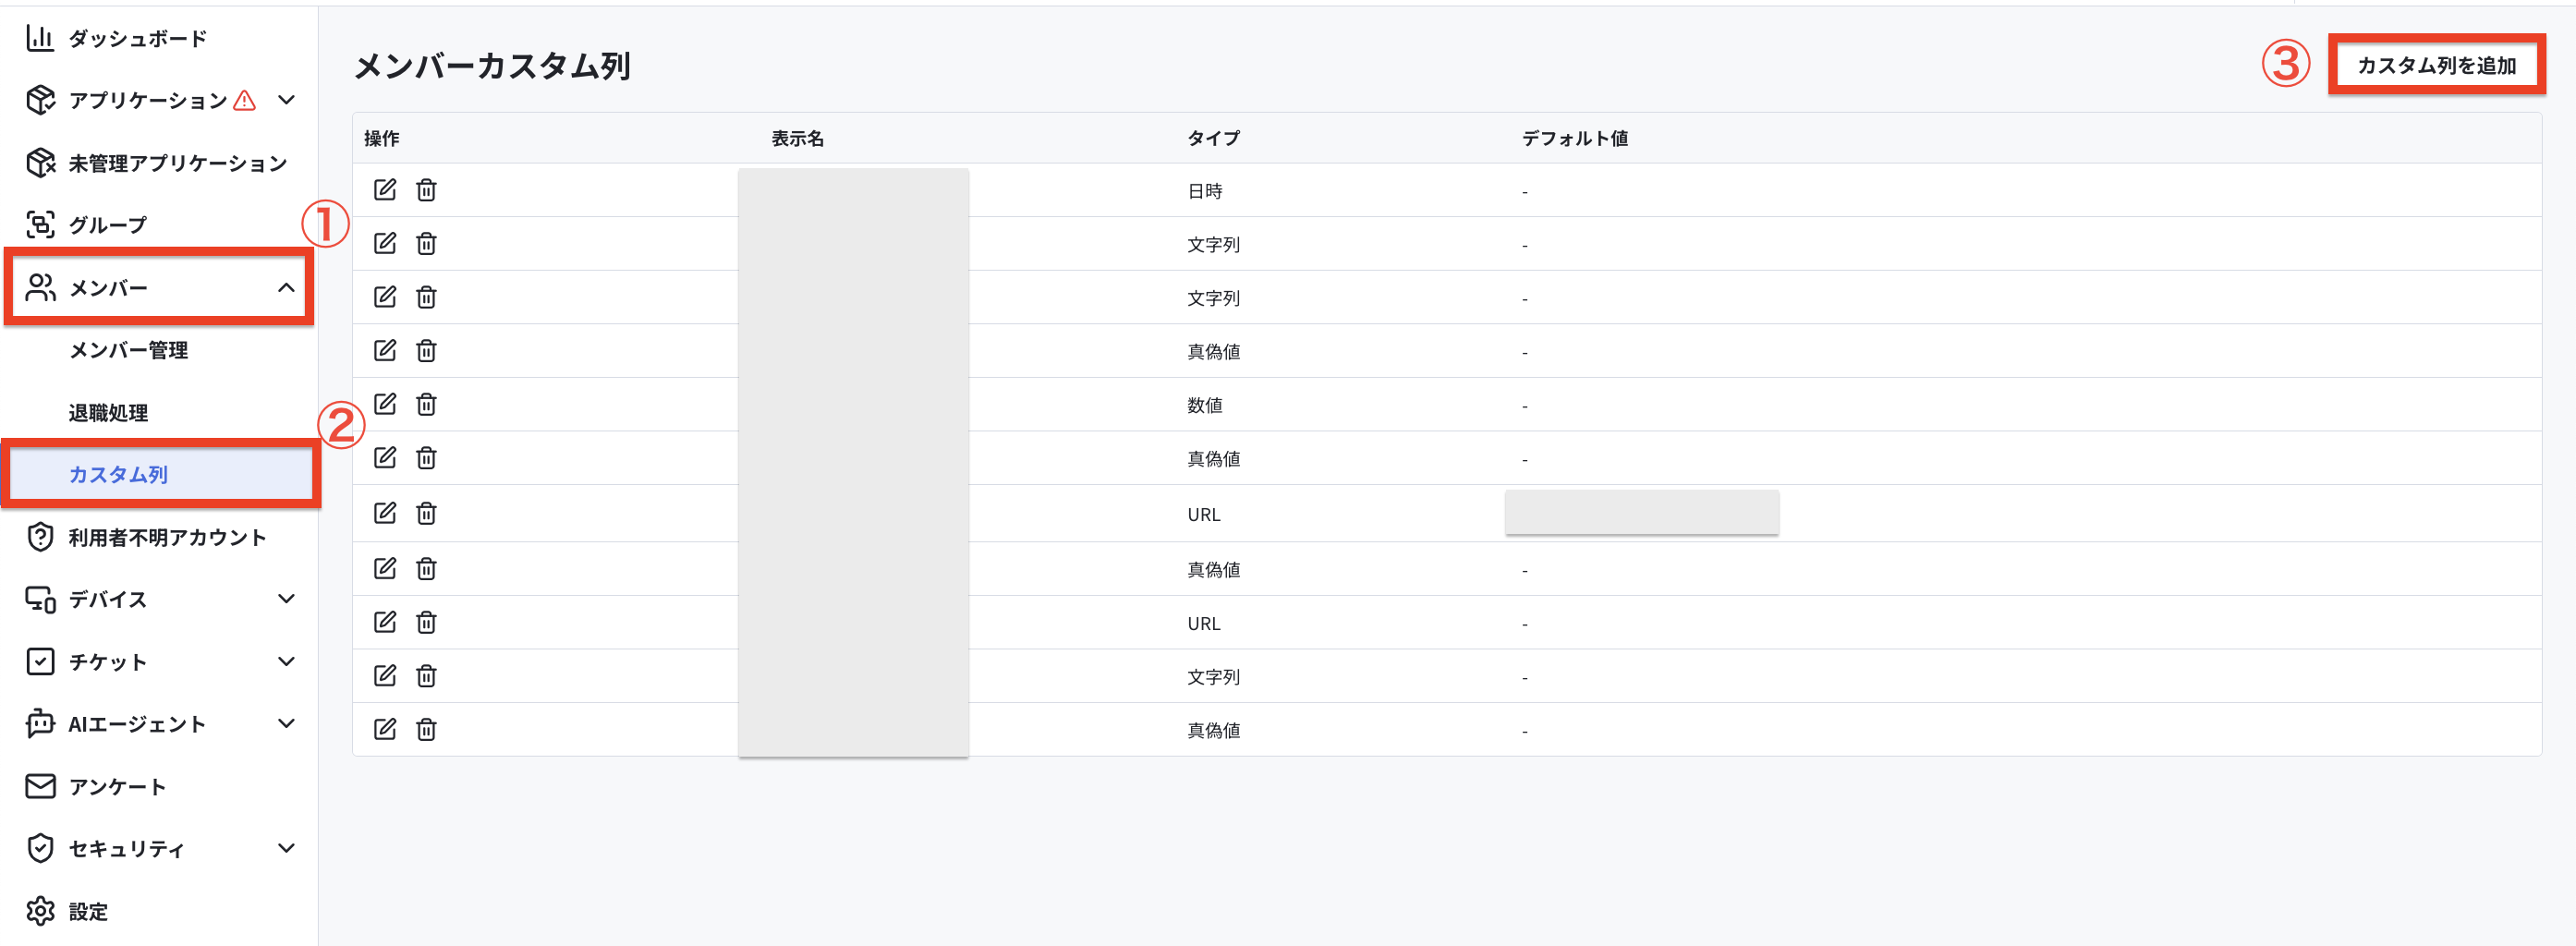The width and height of the screenshot is (2576, 946).
Task: Expand the デバイス menu chevron
Action: (x=286, y=599)
